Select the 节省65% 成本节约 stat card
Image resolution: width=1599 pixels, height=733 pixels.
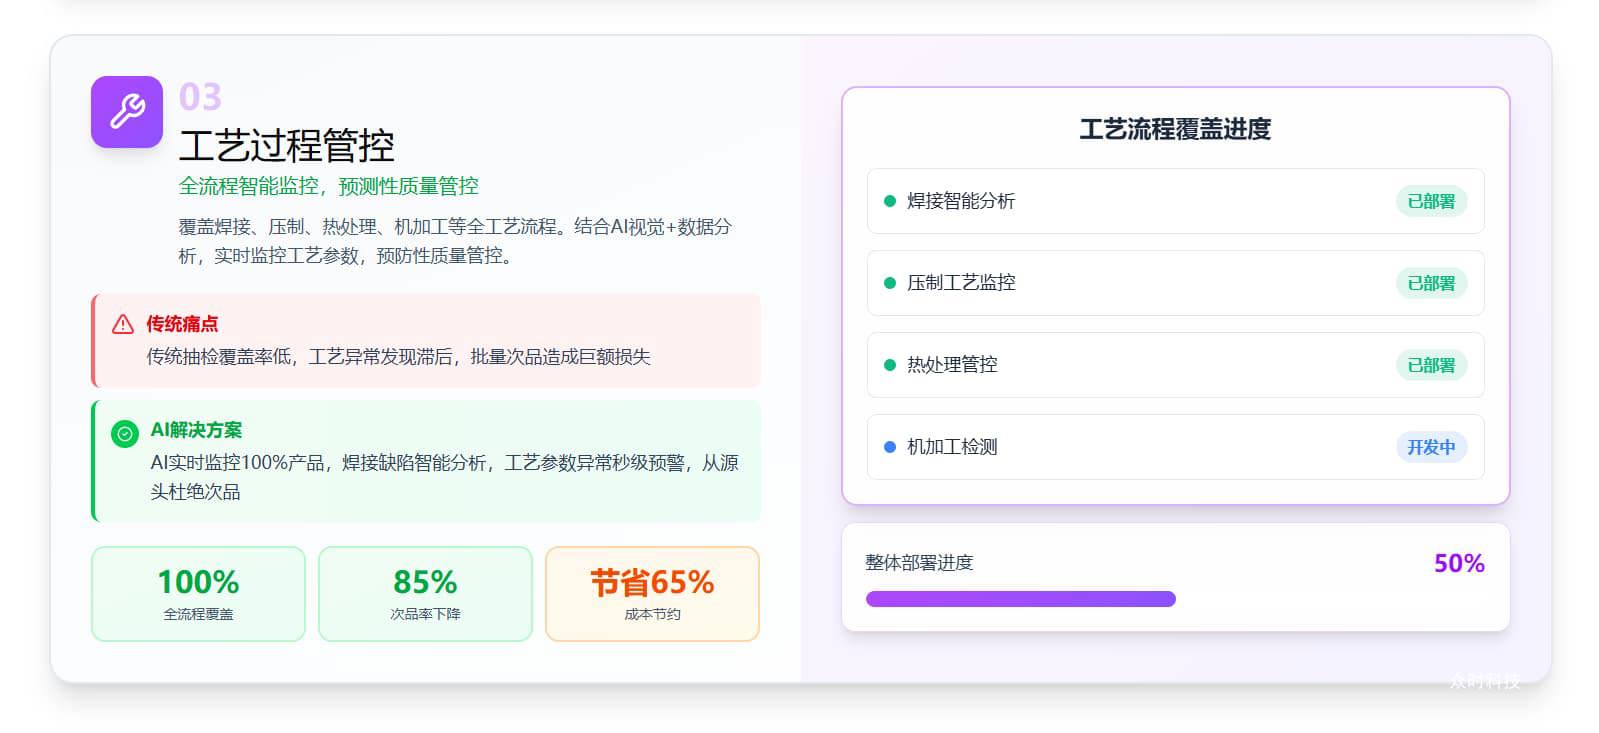pos(652,593)
